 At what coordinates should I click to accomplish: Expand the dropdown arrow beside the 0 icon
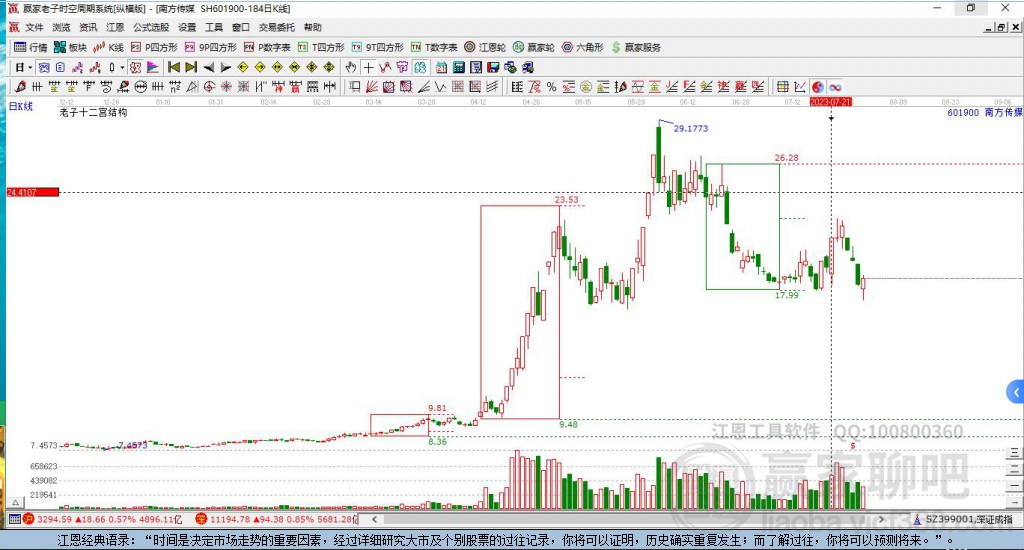[122, 67]
